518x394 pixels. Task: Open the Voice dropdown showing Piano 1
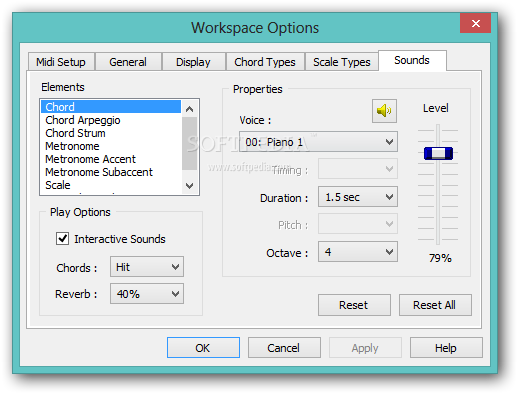click(318, 142)
